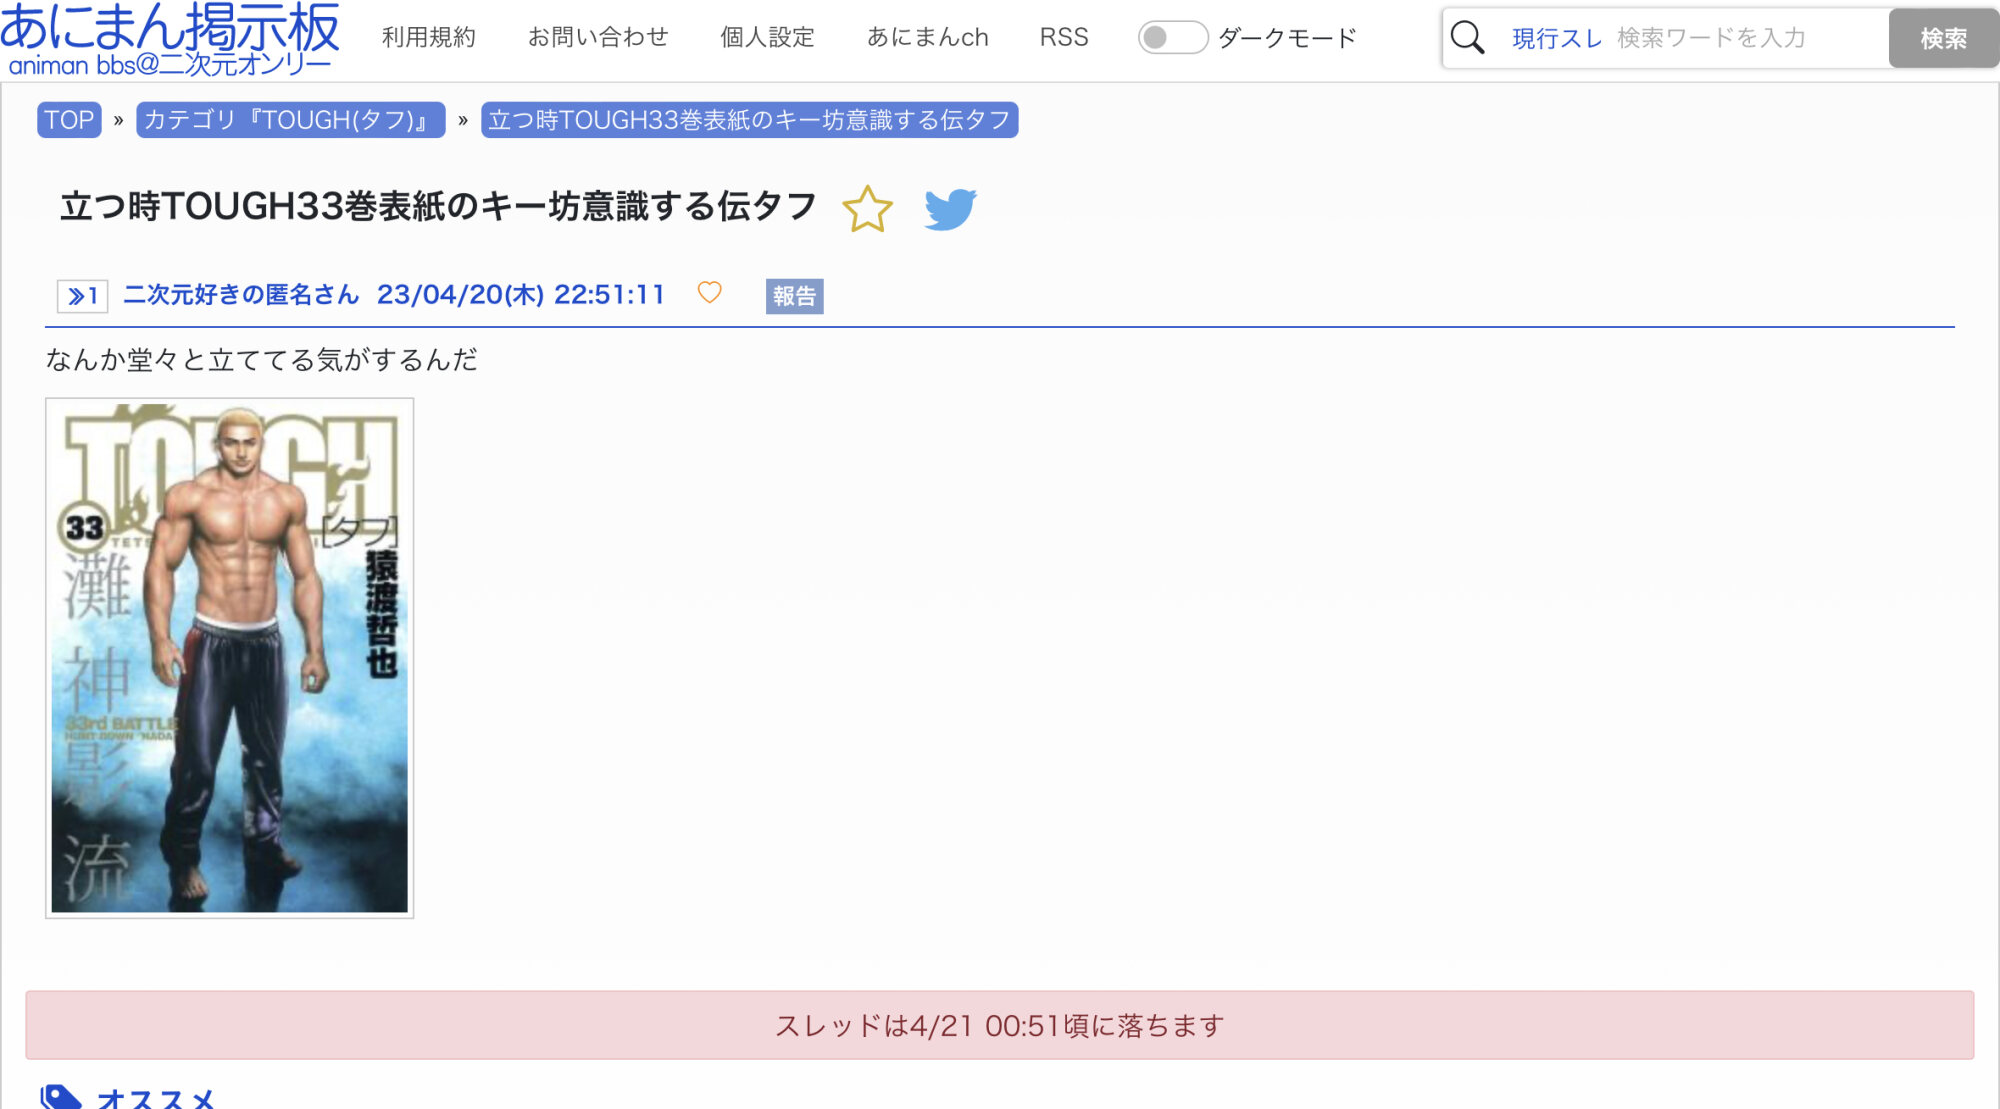2000x1109 pixels.
Task: Open the RSS link in the header
Action: pos(1063,38)
